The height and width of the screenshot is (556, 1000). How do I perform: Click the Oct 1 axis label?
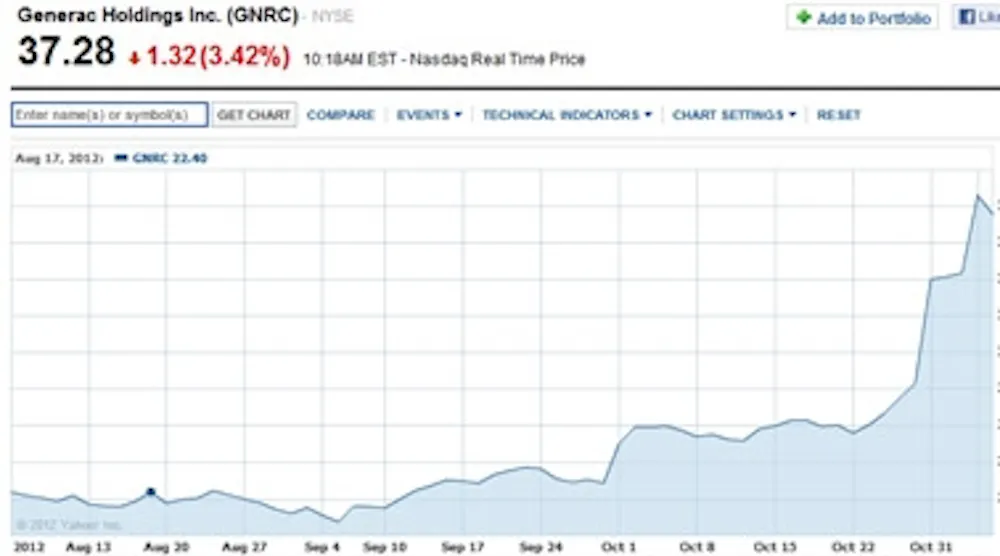pos(619,547)
